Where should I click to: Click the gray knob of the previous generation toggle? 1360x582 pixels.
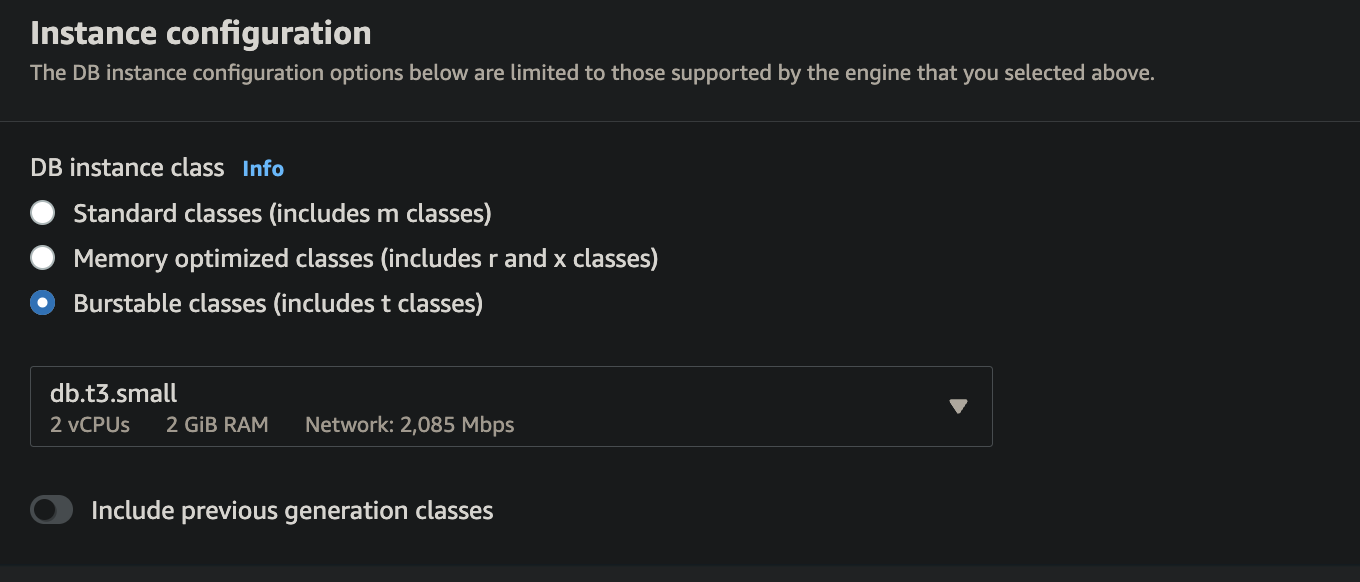coord(43,511)
